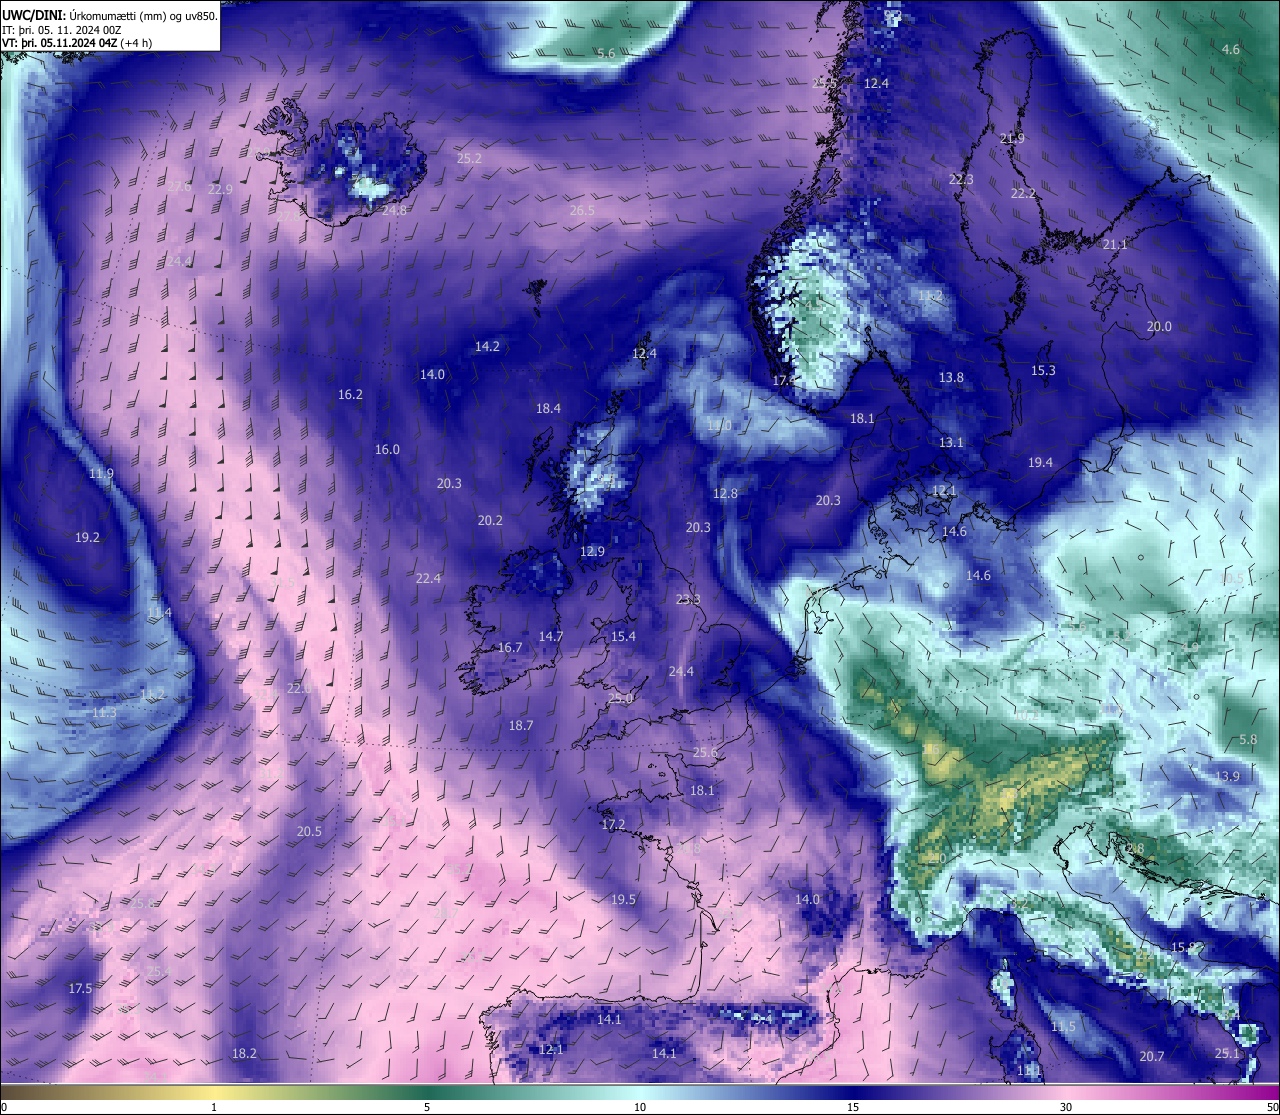Click the 11.5 value near Corsica
The width and height of the screenshot is (1280, 1115).
tap(1063, 1026)
